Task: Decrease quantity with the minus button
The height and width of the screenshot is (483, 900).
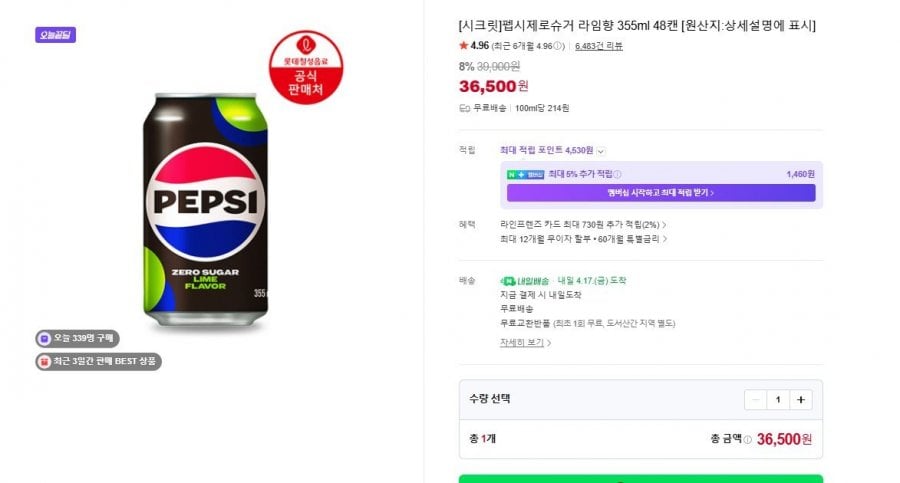Action: [x=756, y=399]
